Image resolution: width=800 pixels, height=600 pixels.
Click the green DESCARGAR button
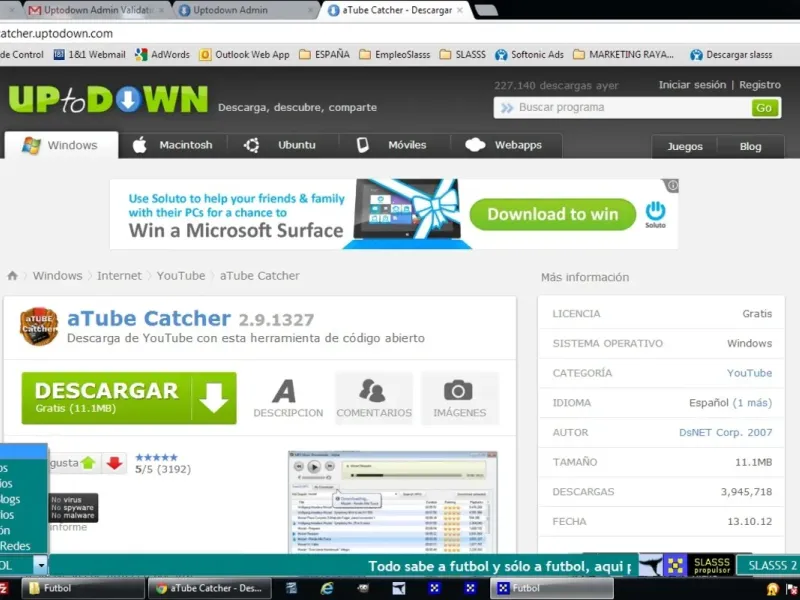[129, 398]
